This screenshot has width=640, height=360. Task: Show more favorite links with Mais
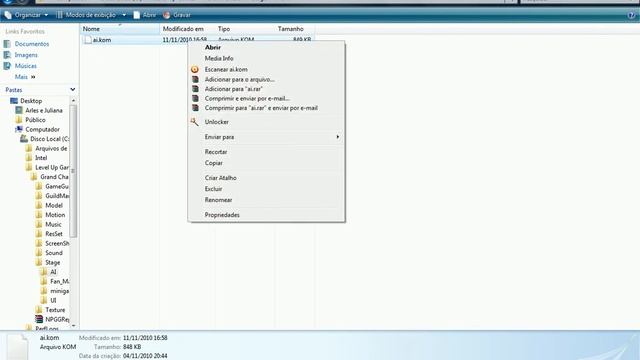[25, 77]
